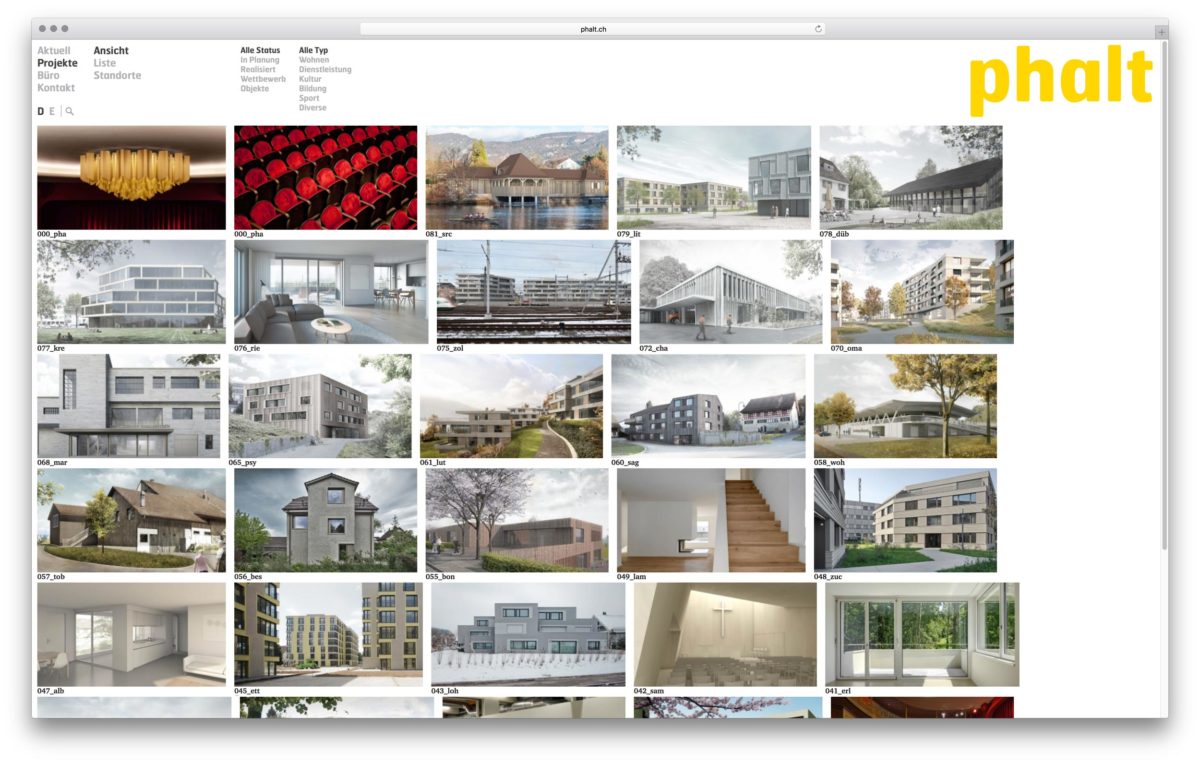This screenshot has width=1200, height=763.
Task: Open the Aktuell menu item
Action: point(54,51)
